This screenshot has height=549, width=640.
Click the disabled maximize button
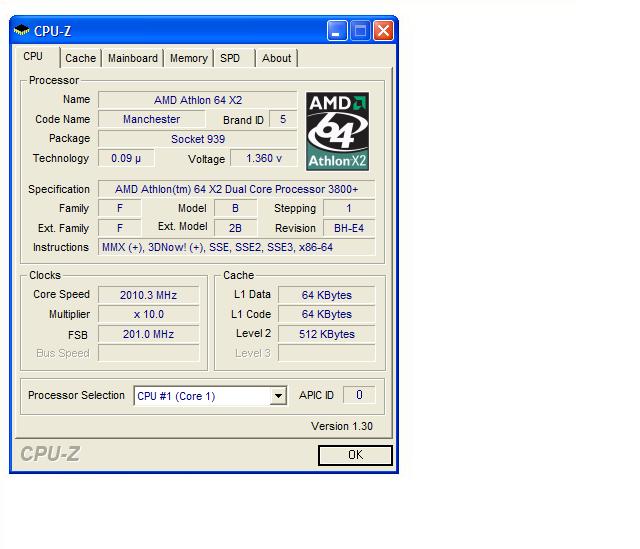pyautogui.click(x=360, y=31)
